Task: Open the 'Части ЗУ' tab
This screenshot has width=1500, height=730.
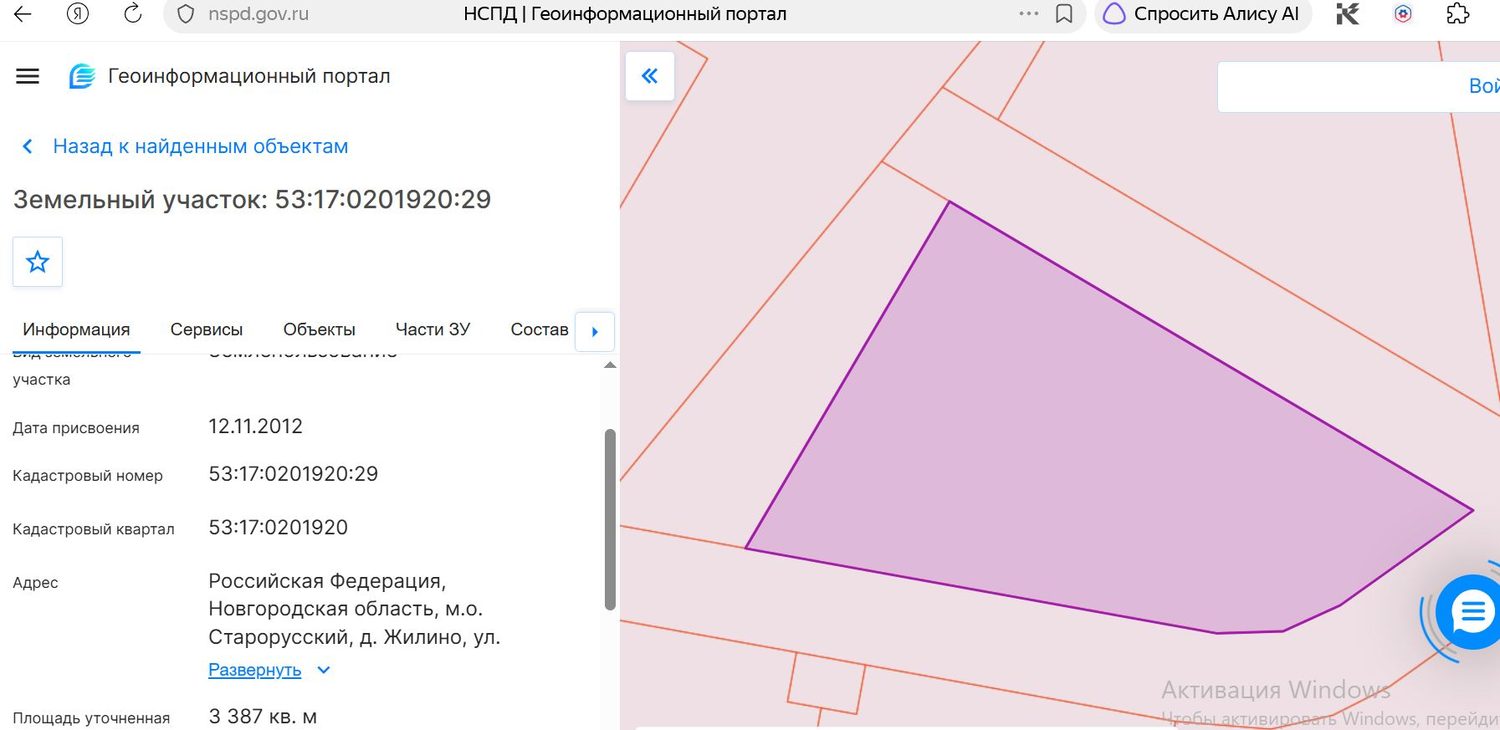Action: pos(433,330)
